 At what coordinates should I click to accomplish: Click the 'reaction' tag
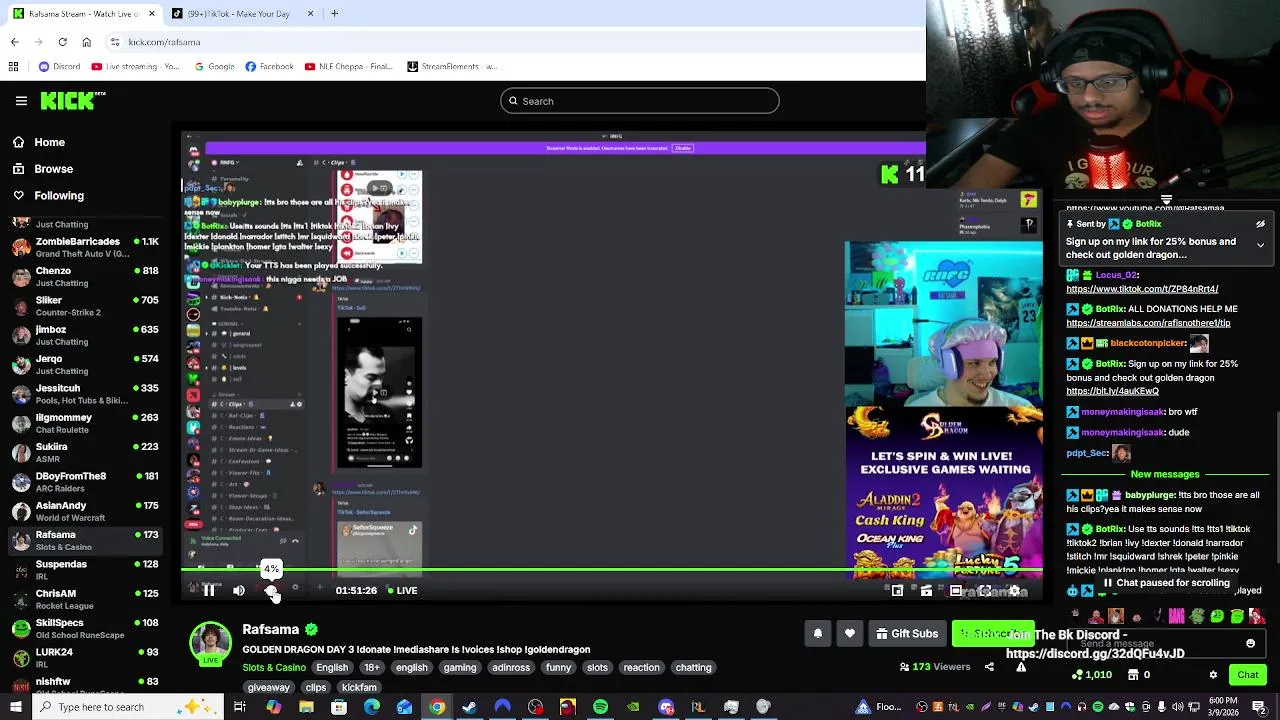641,668
